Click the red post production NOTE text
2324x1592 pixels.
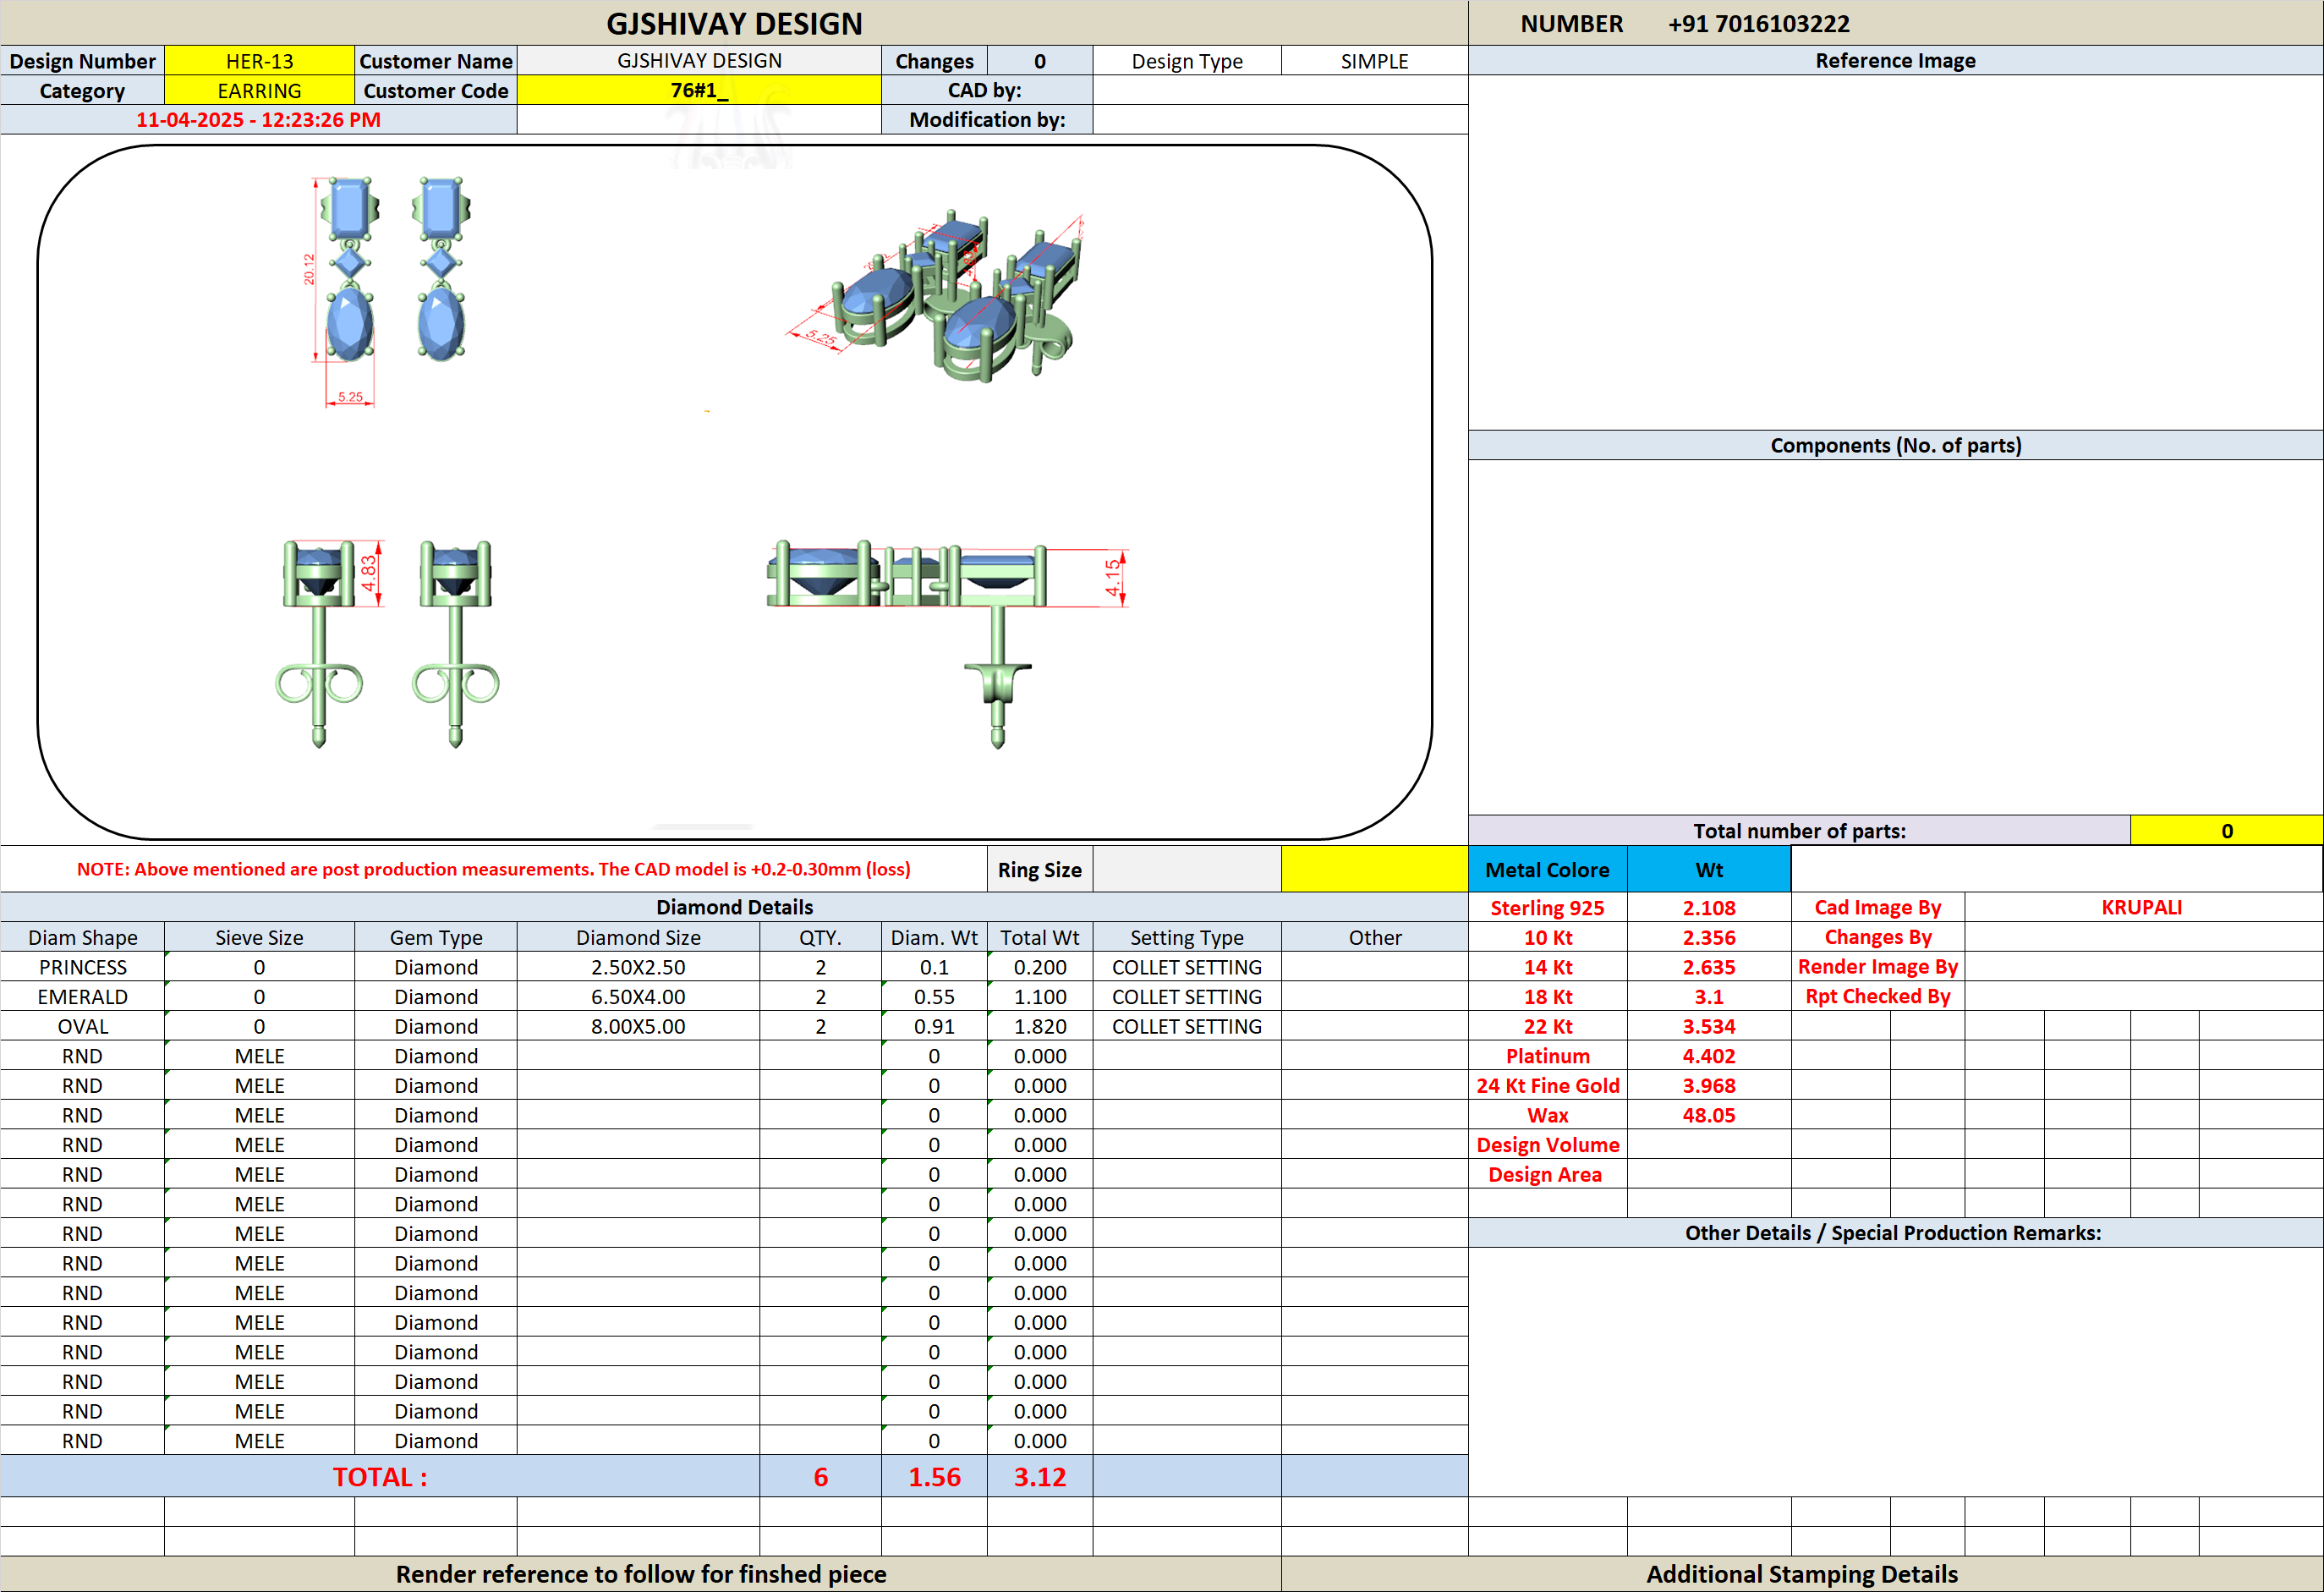494,870
